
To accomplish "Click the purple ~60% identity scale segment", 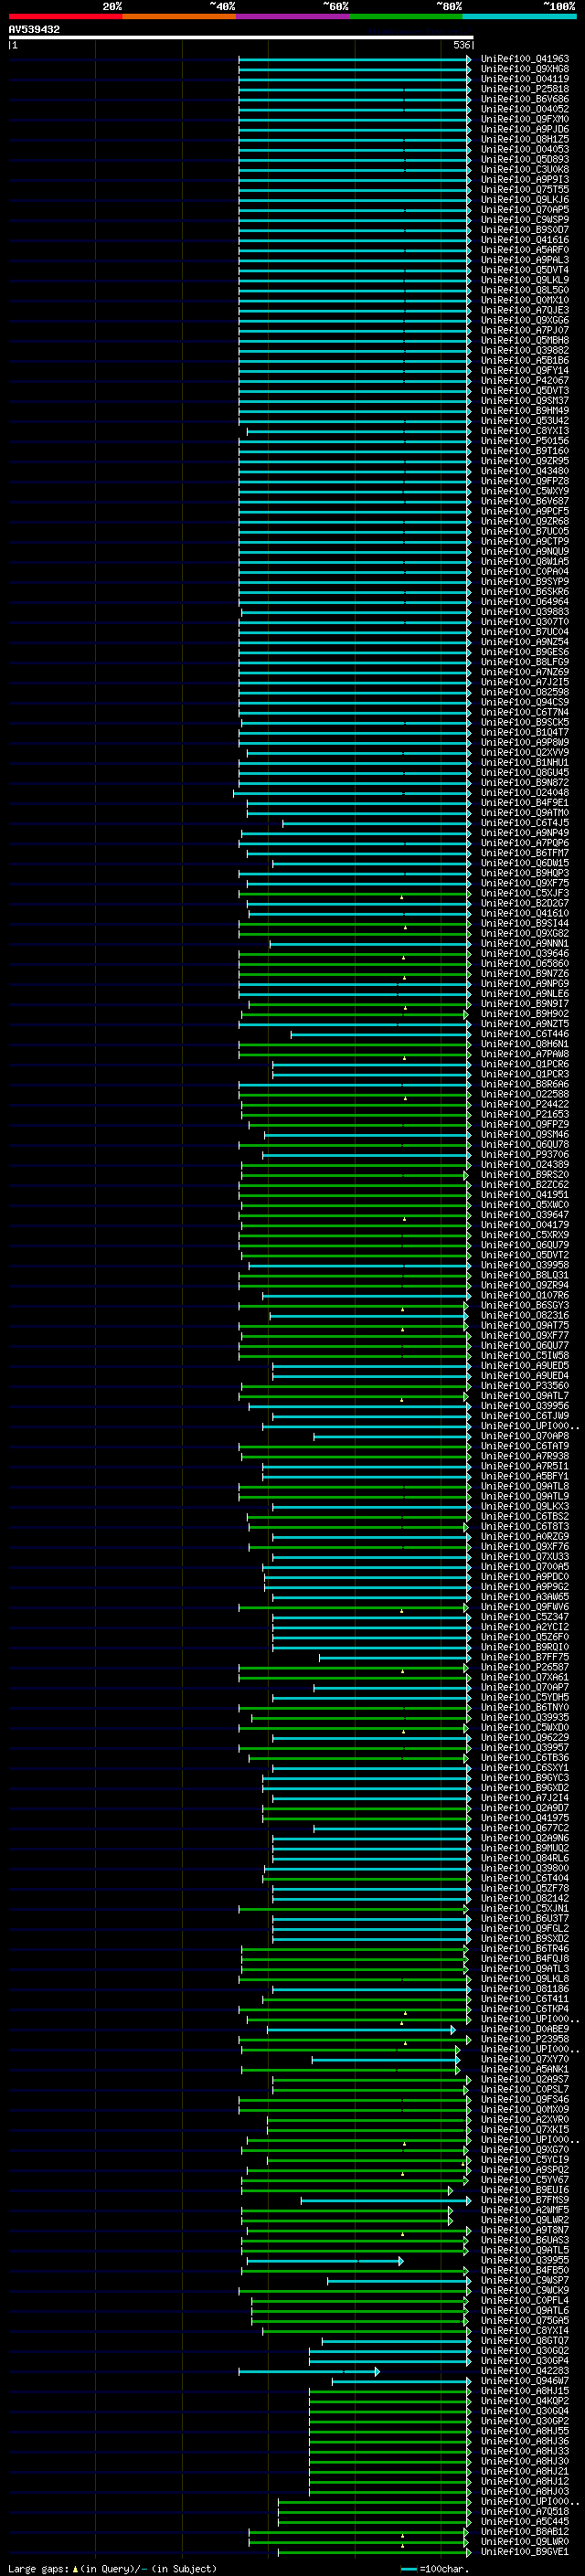I will (292, 16).
